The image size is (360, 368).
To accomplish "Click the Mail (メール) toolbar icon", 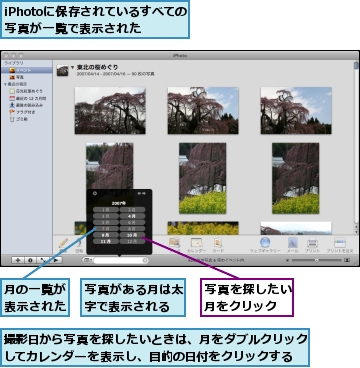I will pos(292,245).
